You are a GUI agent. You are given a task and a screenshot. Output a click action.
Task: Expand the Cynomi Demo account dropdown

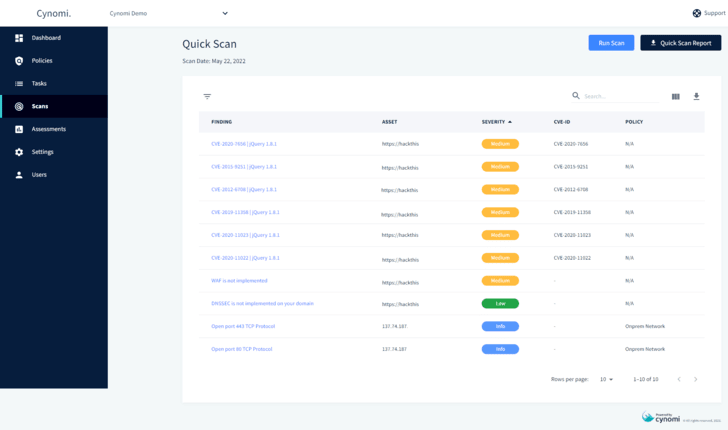[169, 13]
